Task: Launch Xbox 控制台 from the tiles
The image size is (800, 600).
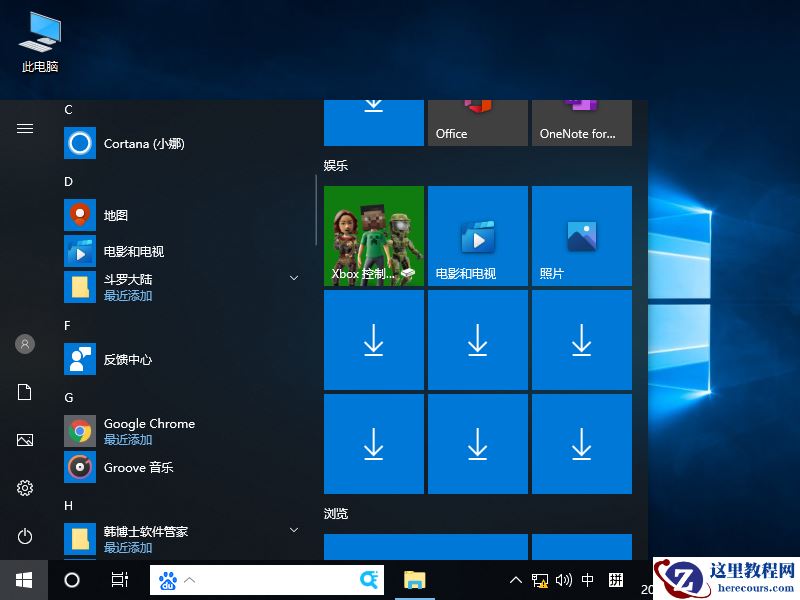Action: click(373, 235)
